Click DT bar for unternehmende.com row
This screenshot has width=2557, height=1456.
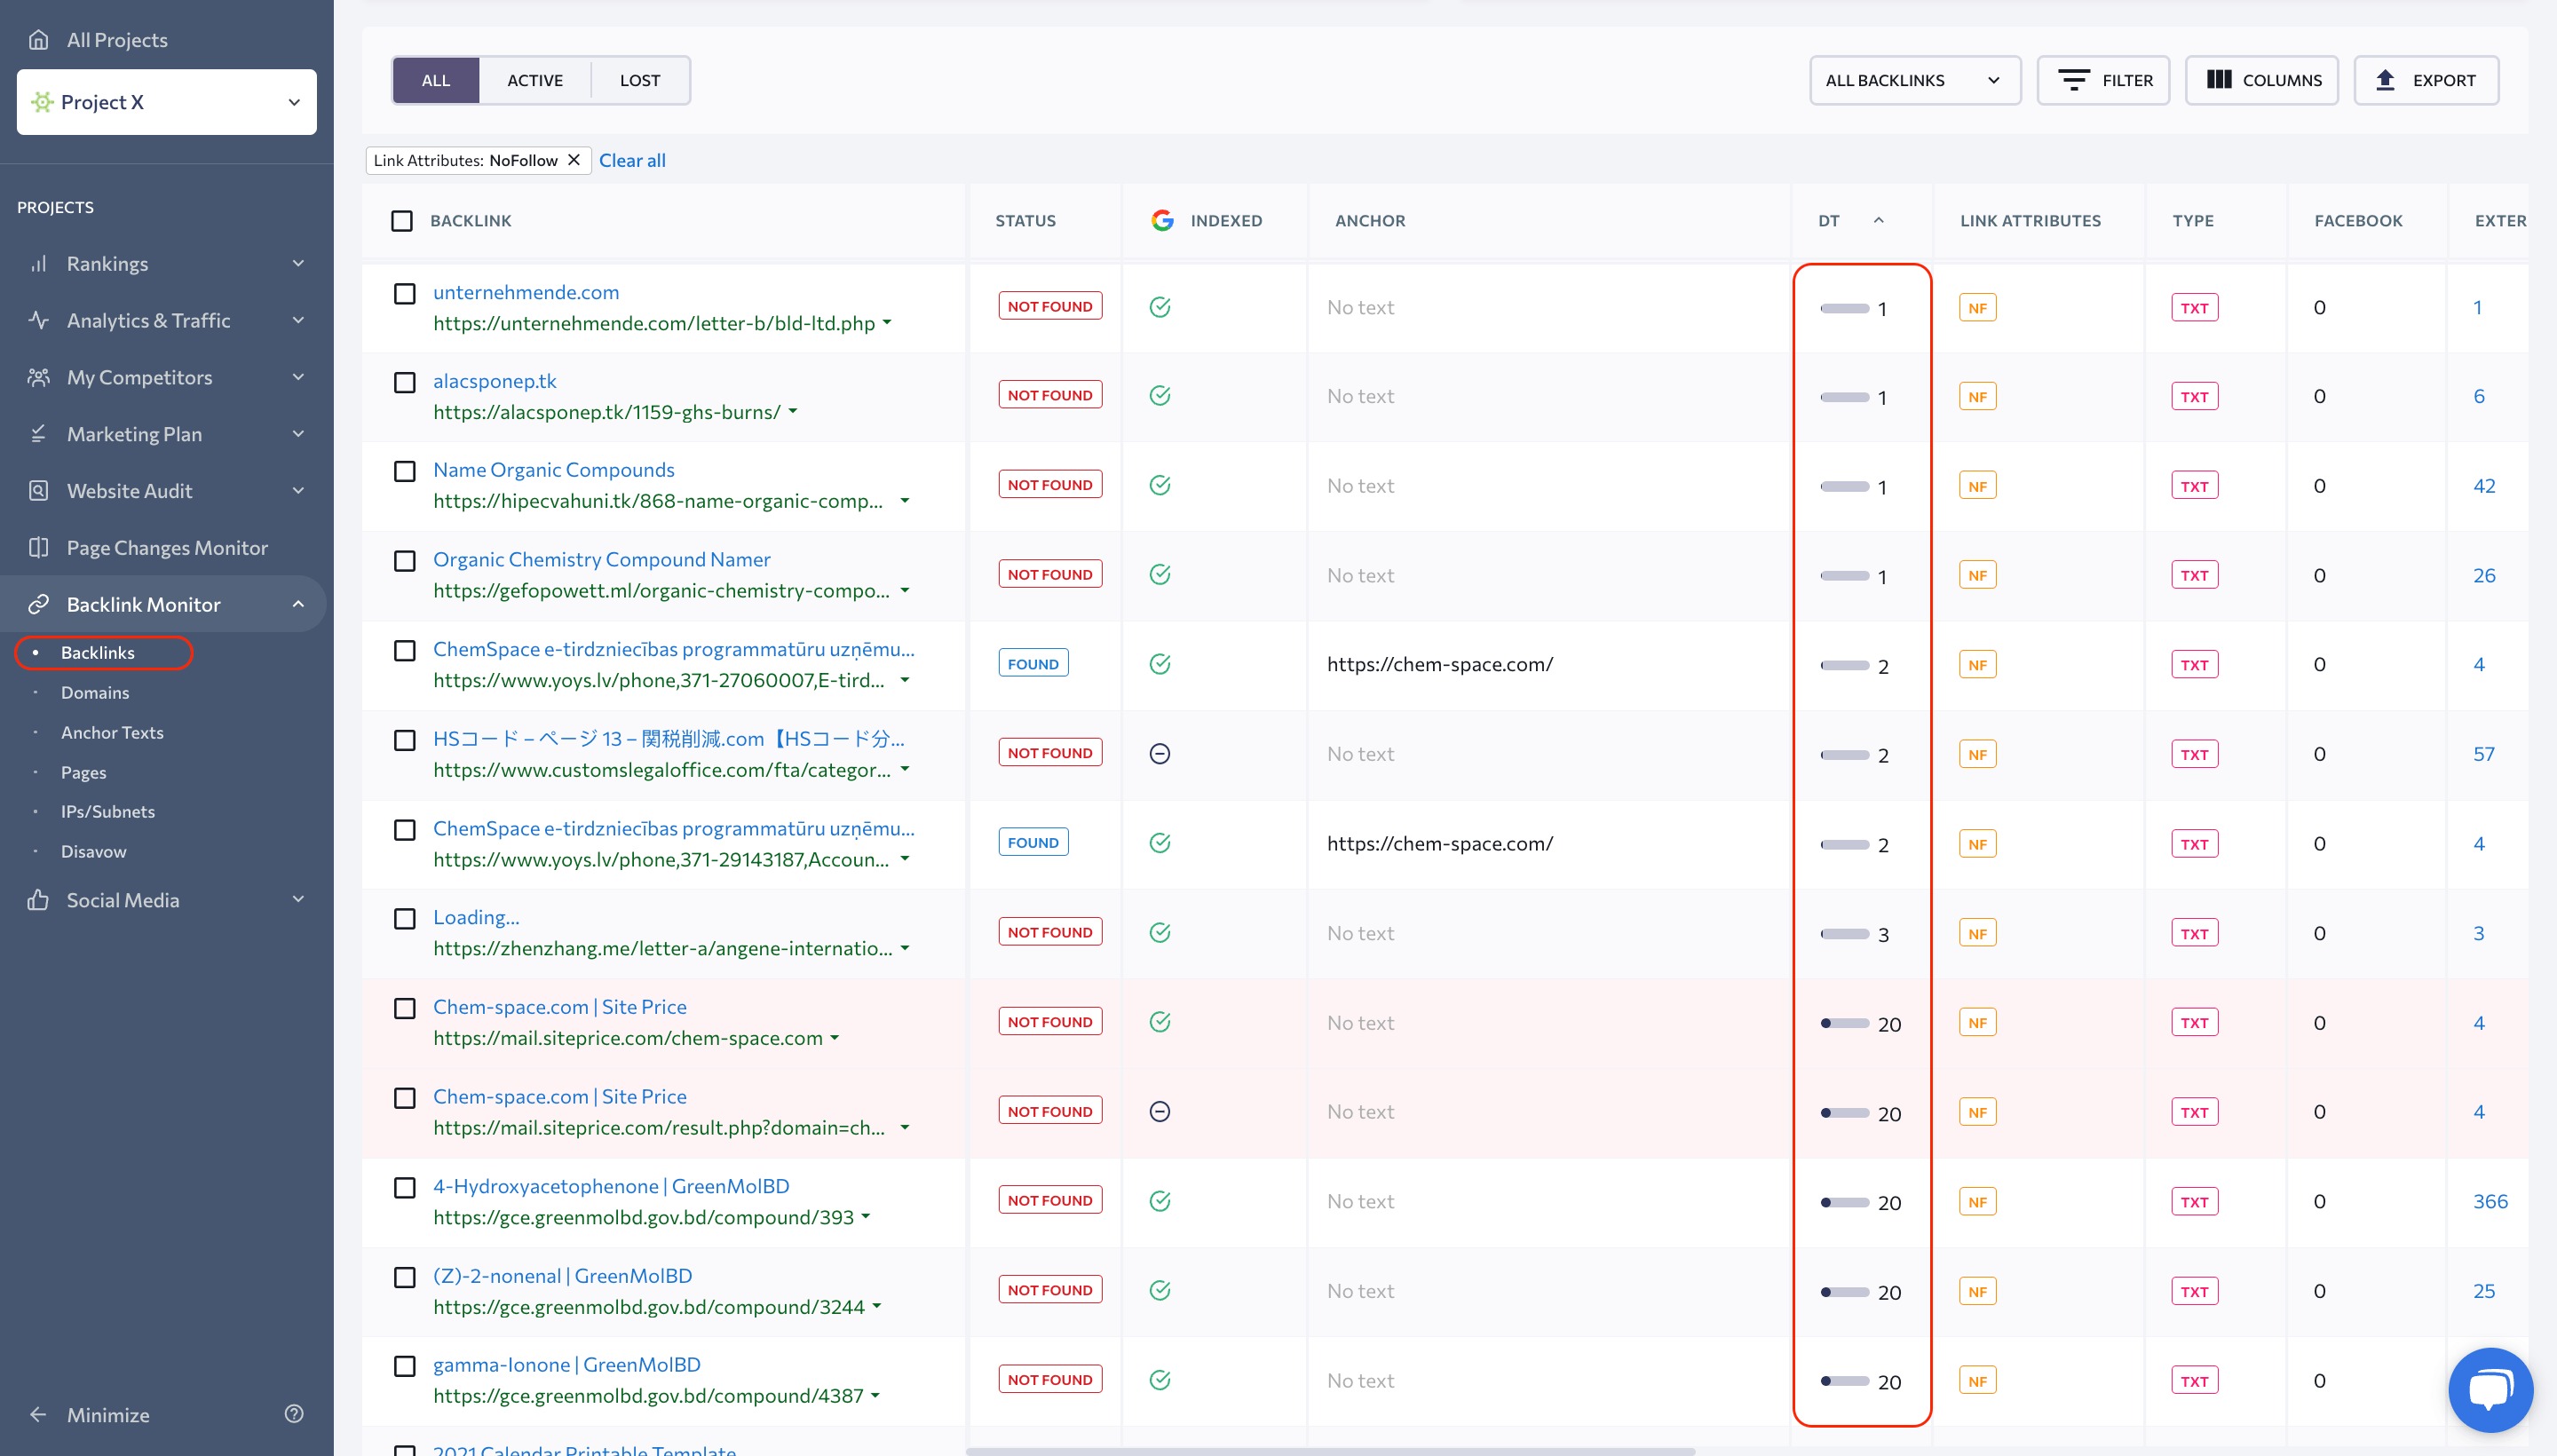pos(1845,308)
